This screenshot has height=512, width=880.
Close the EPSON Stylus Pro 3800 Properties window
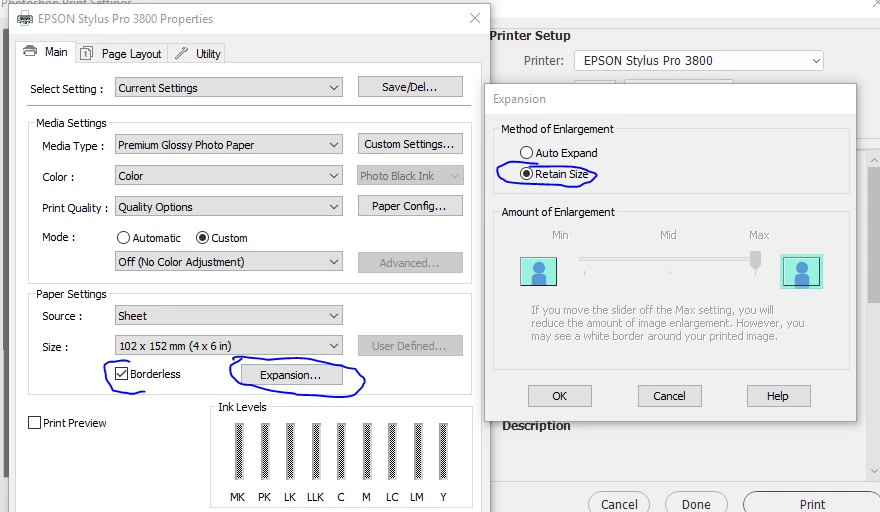pyautogui.click(x=475, y=18)
